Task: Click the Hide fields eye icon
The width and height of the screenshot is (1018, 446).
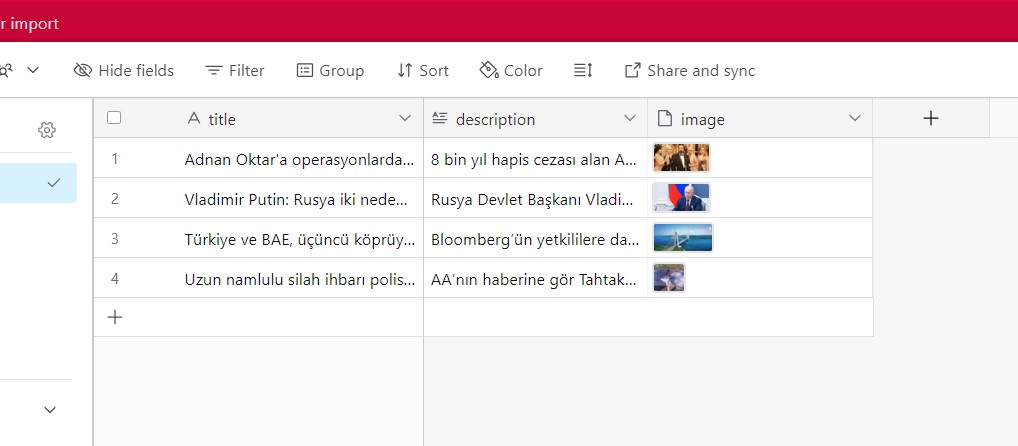Action: pos(83,70)
